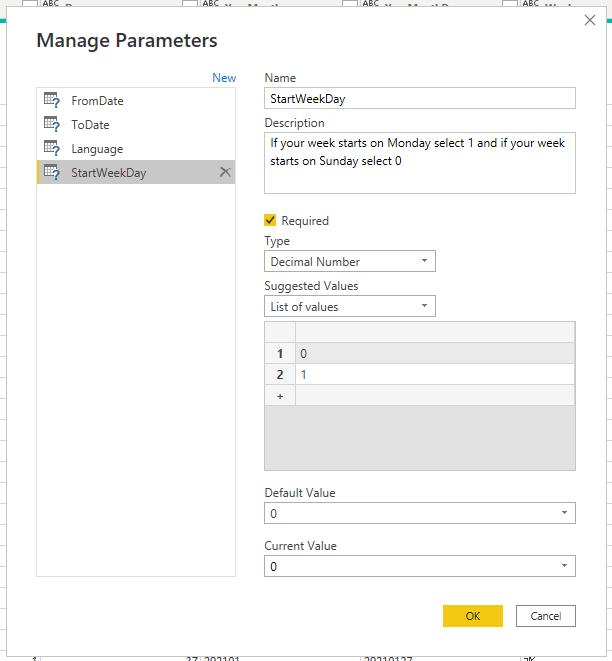Click the StartWeekDay parameter icon
The image size is (612, 661).
52,172
